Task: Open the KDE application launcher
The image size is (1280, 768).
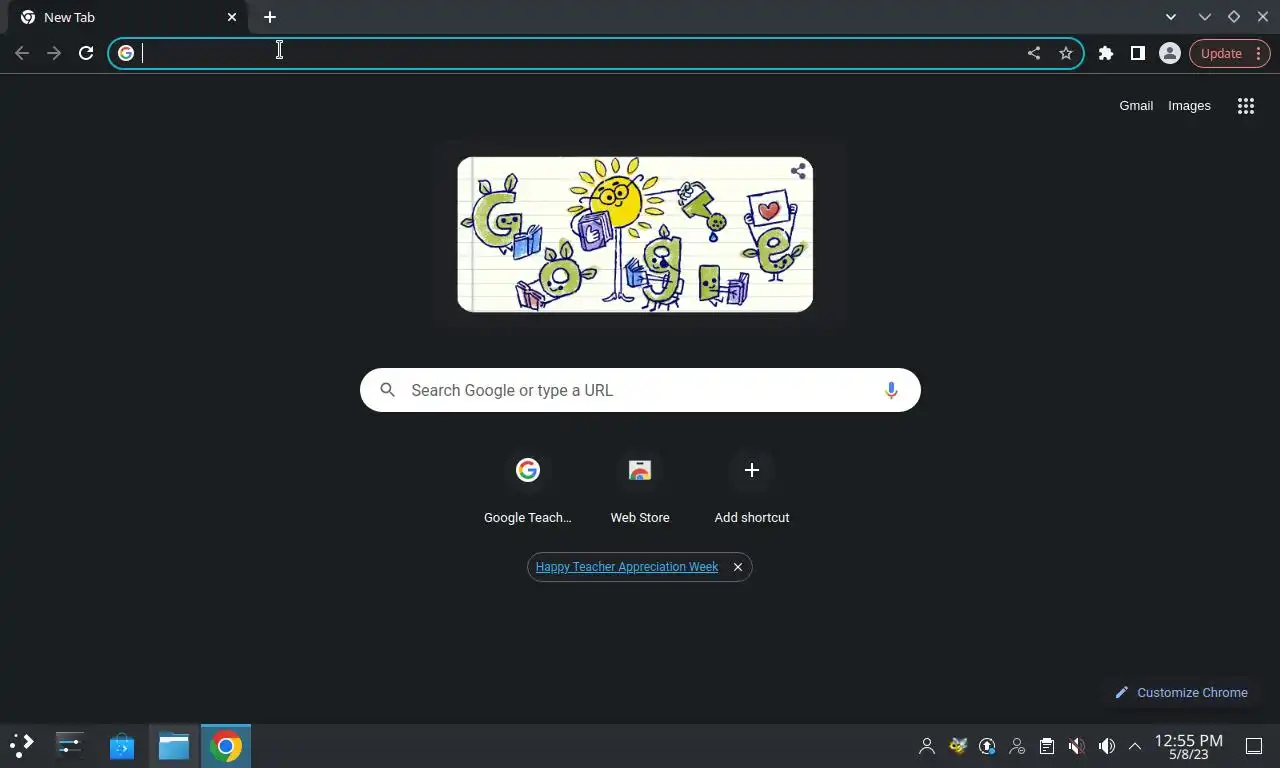Action: pos(22,745)
